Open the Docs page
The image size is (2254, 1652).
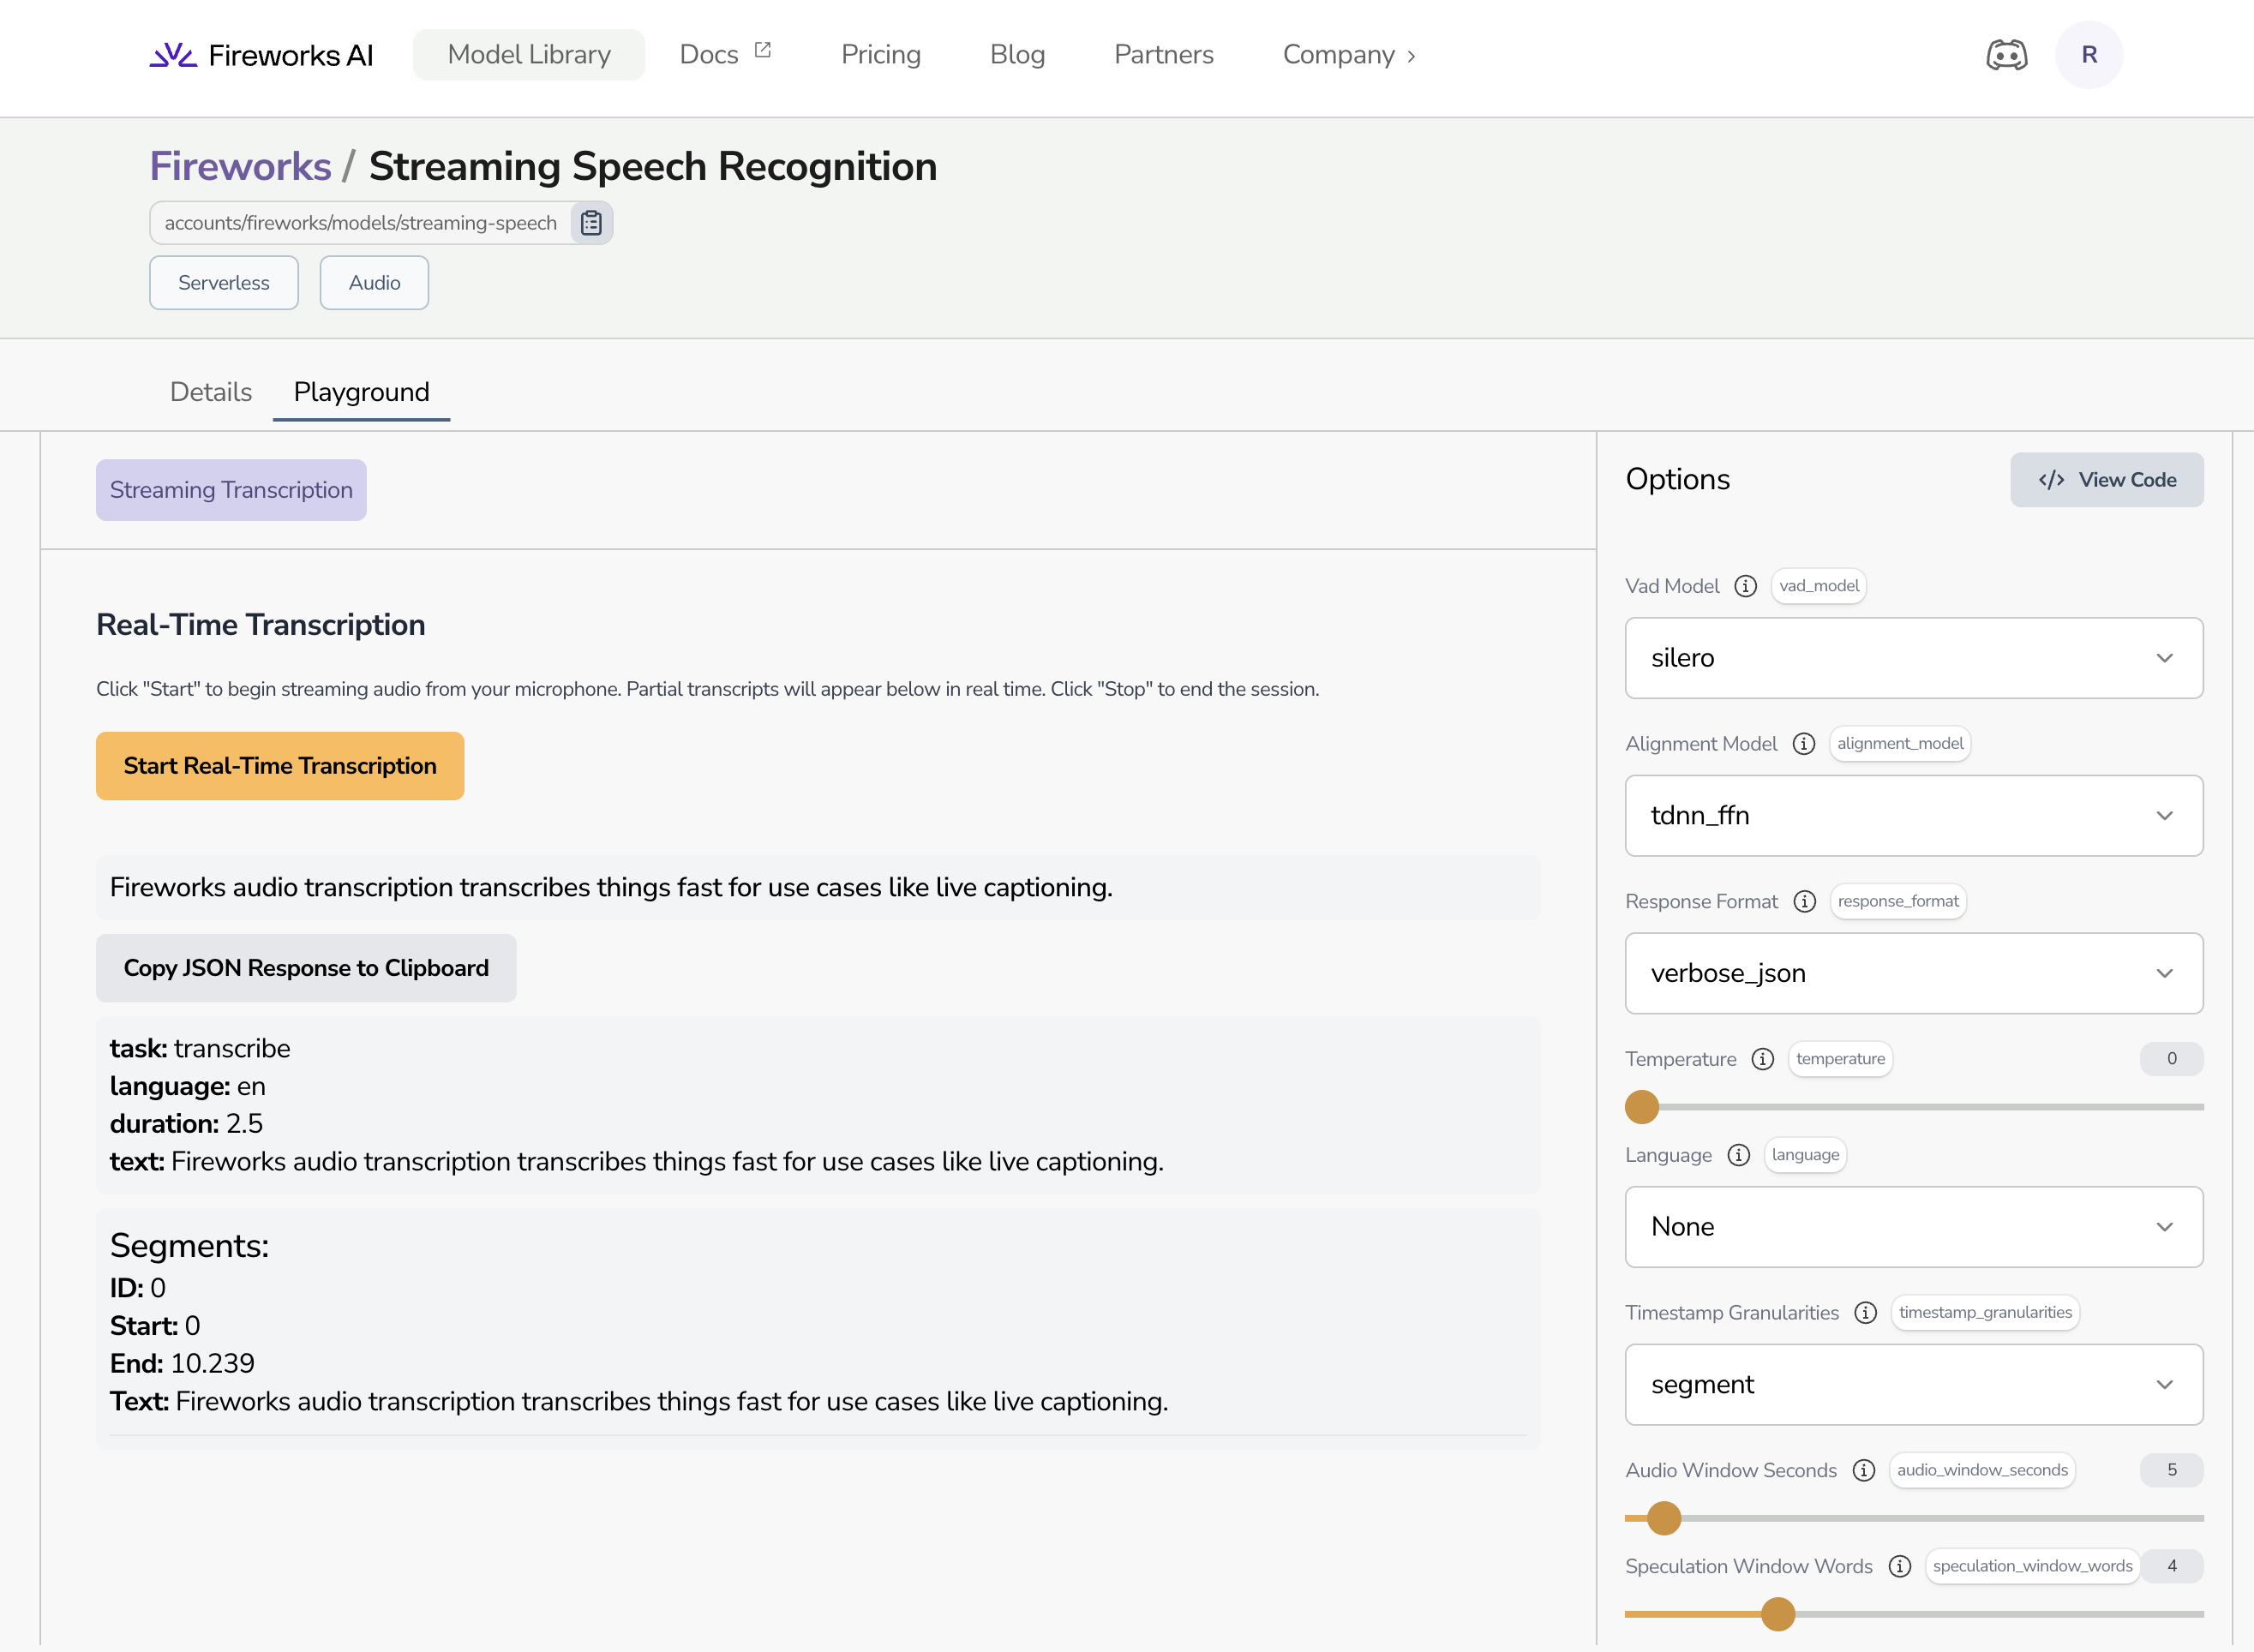(709, 55)
